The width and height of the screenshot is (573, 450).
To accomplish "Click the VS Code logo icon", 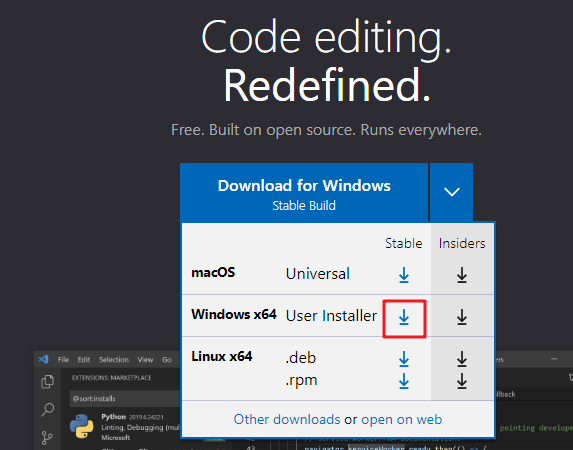I will pyautogui.click(x=43, y=359).
